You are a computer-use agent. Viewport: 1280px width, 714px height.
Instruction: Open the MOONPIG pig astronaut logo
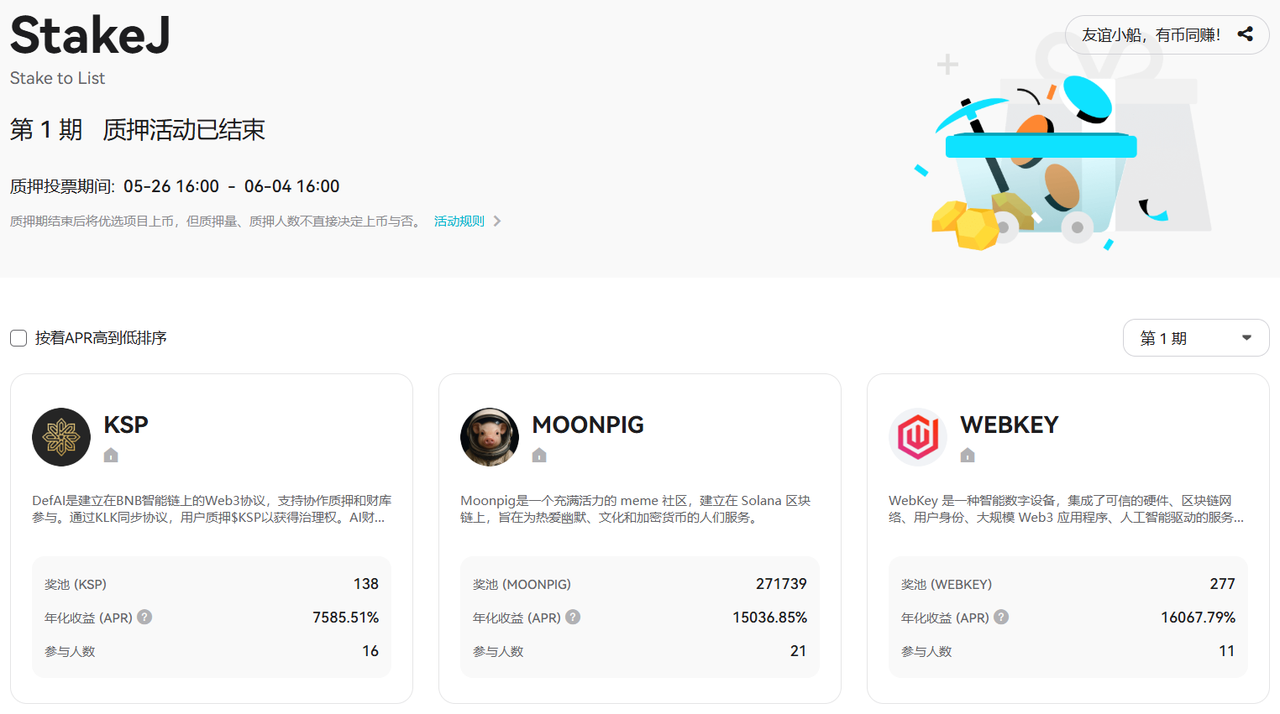(x=489, y=437)
